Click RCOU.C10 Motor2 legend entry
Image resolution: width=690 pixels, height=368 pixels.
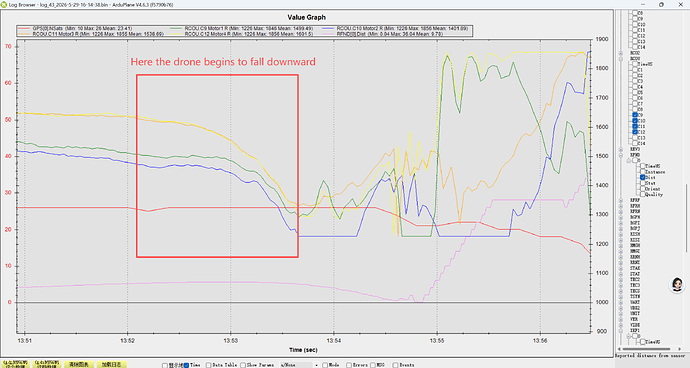coord(395,28)
